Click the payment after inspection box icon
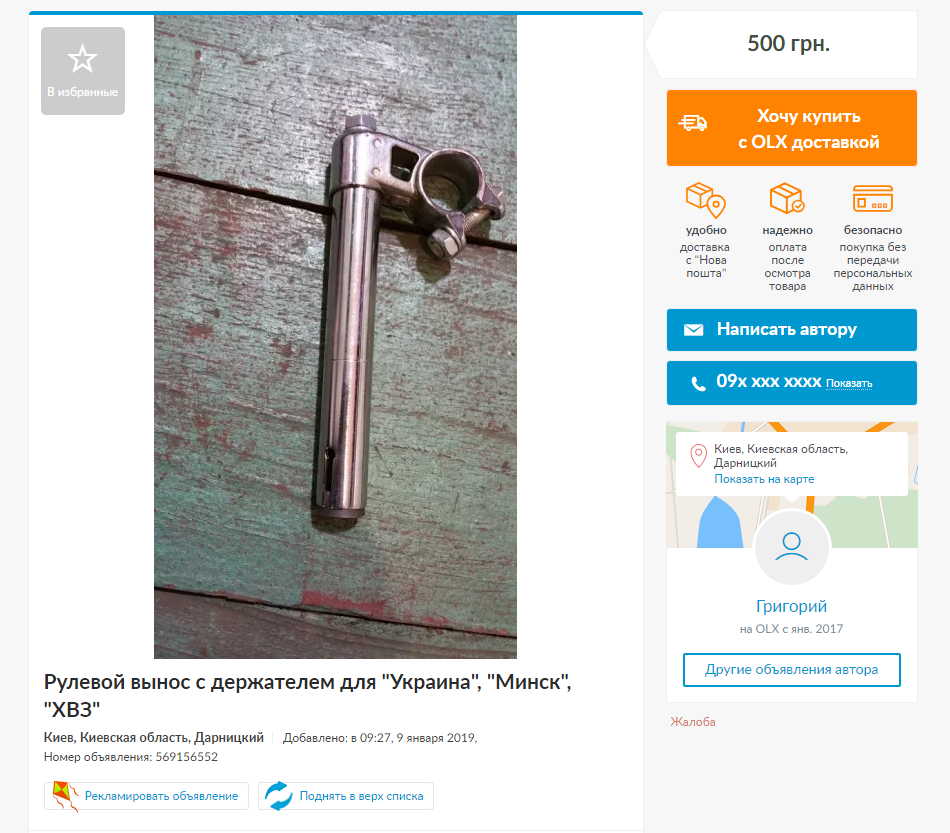 pyautogui.click(x=787, y=198)
